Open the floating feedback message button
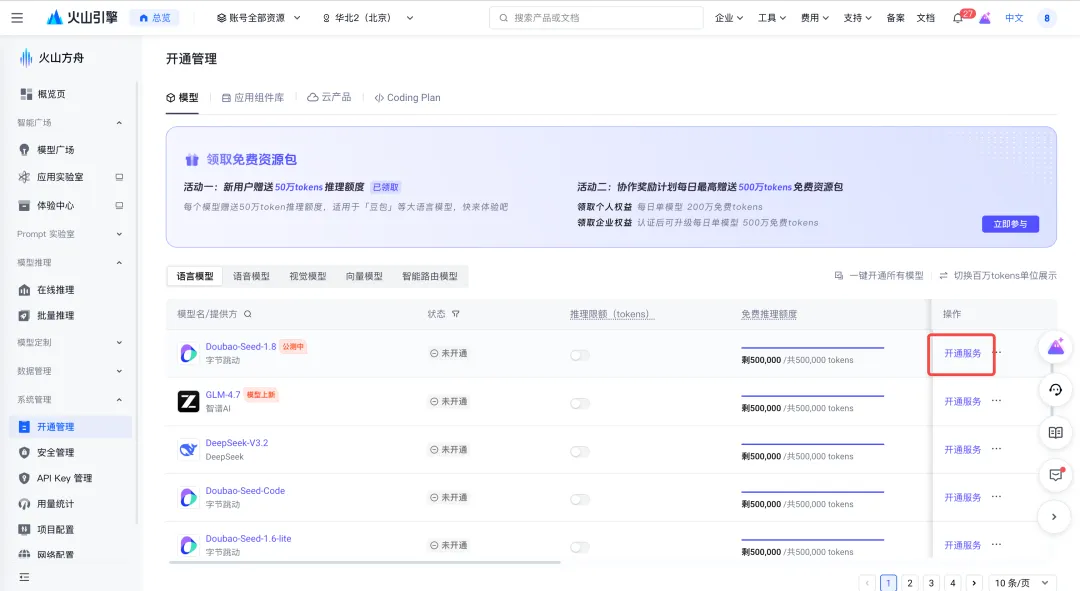The width and height of the screenshot is (1080, 591). pos(1055,475)
